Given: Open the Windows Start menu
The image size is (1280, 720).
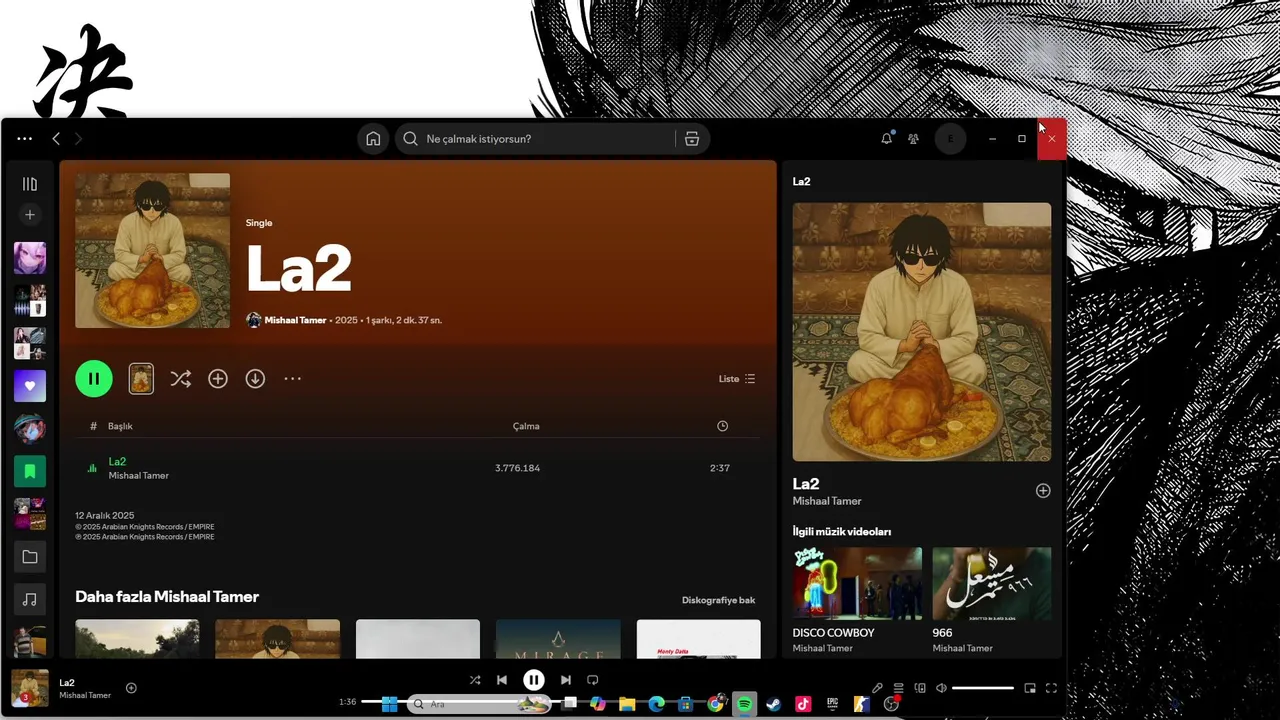Looking at the screenshot, I should (389, 704).
